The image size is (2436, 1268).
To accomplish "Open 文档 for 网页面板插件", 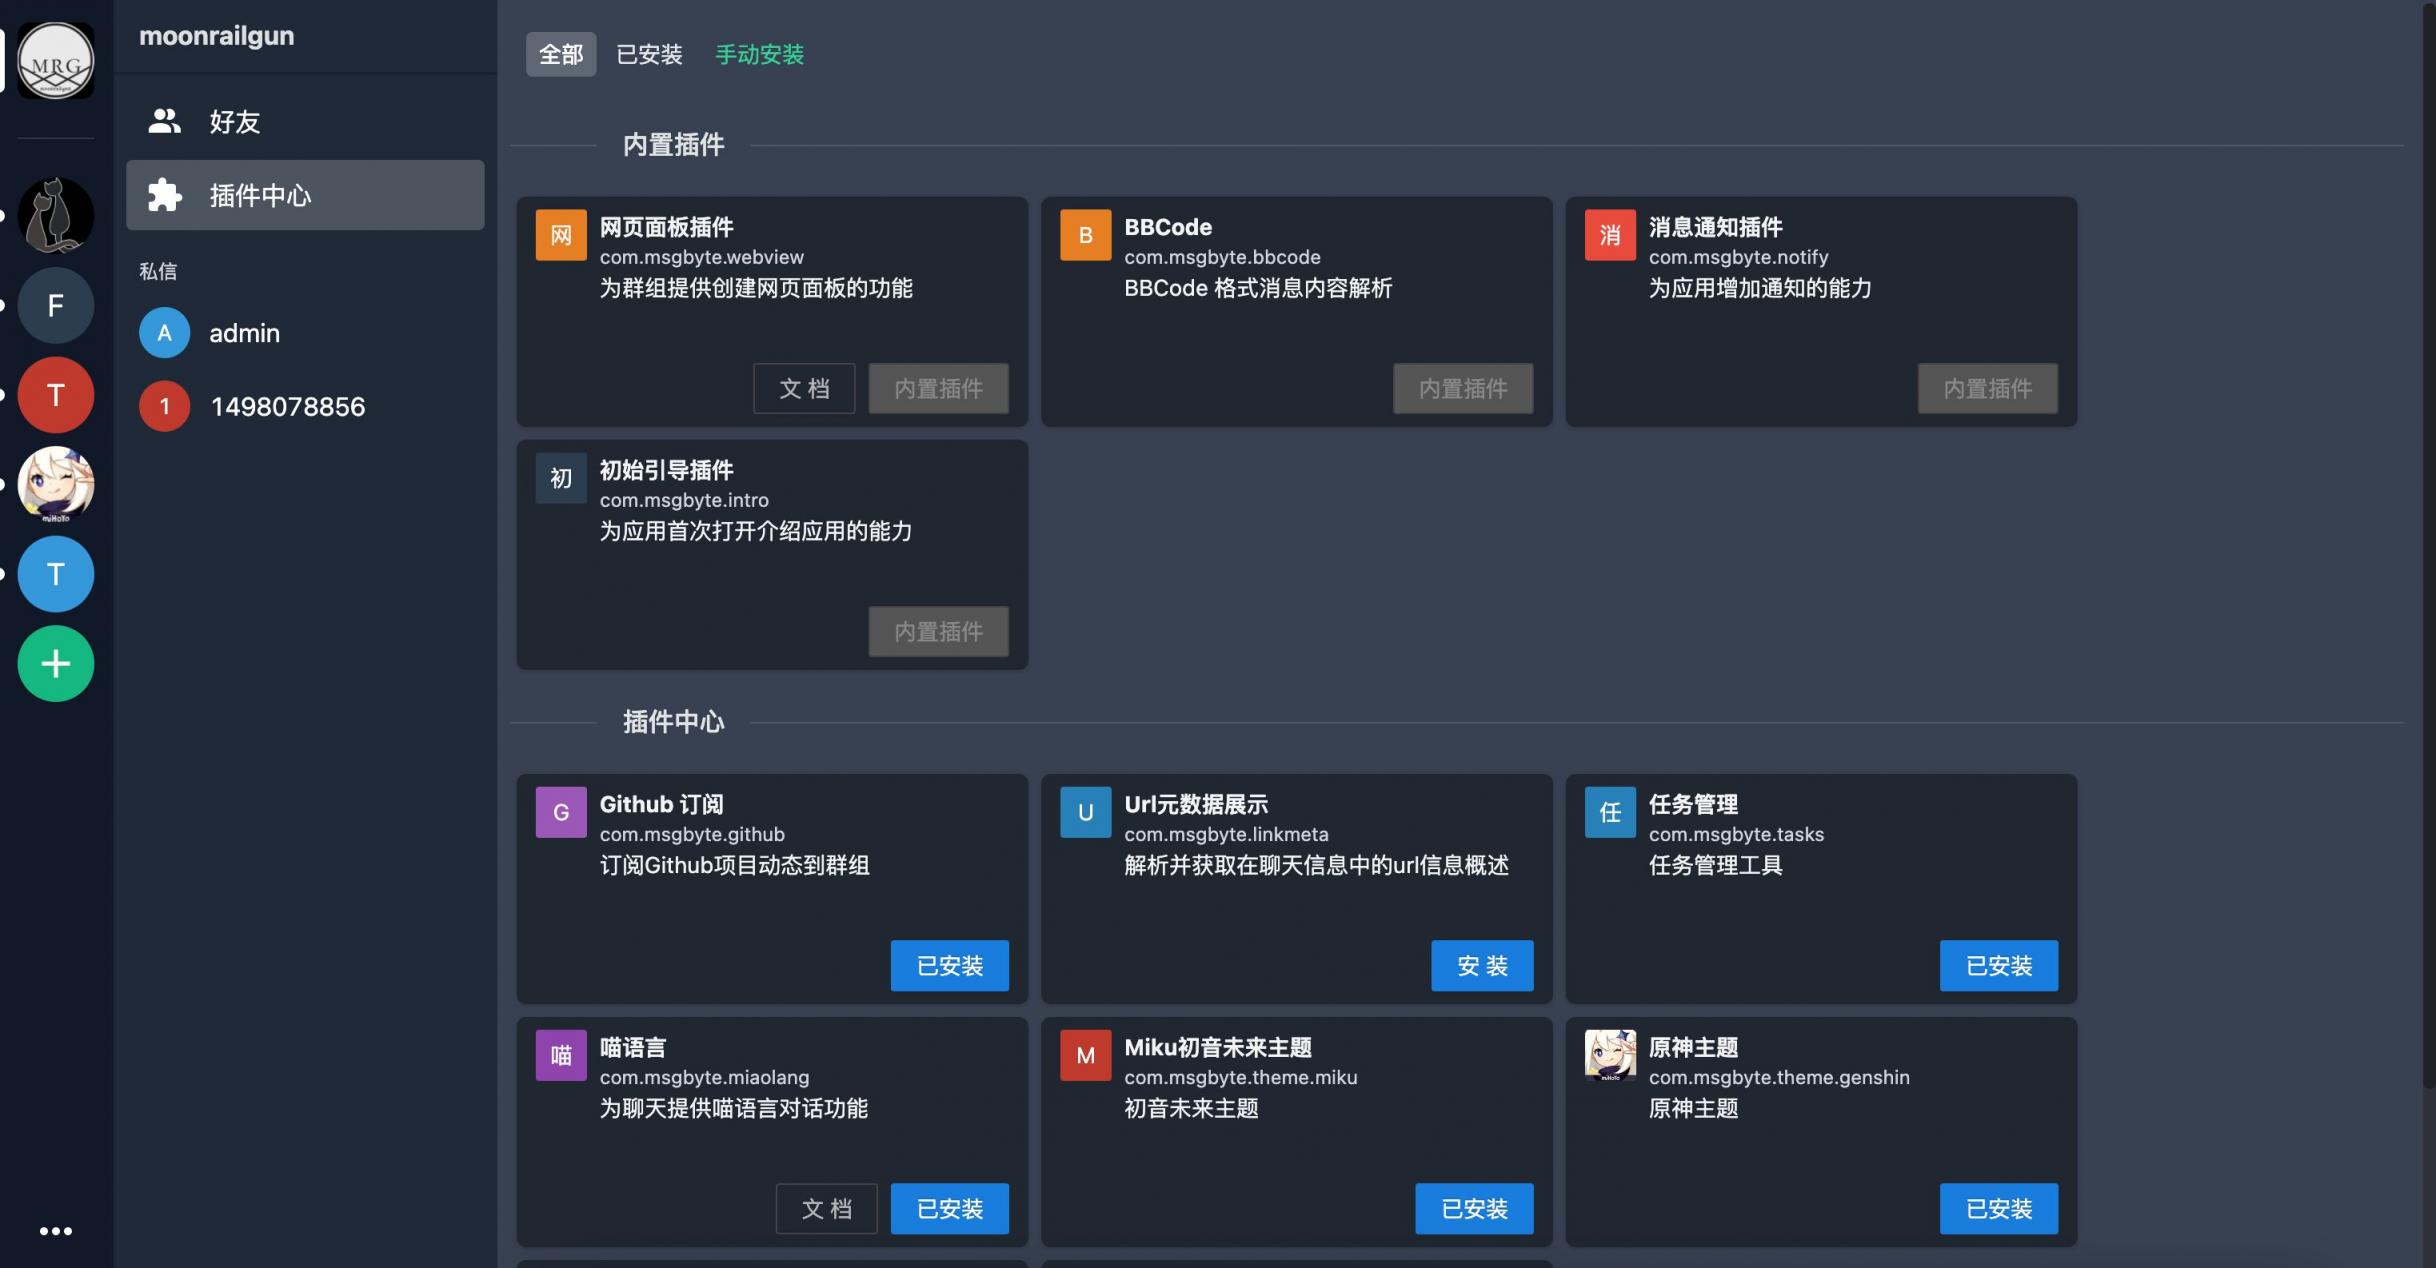I will 804,389.
